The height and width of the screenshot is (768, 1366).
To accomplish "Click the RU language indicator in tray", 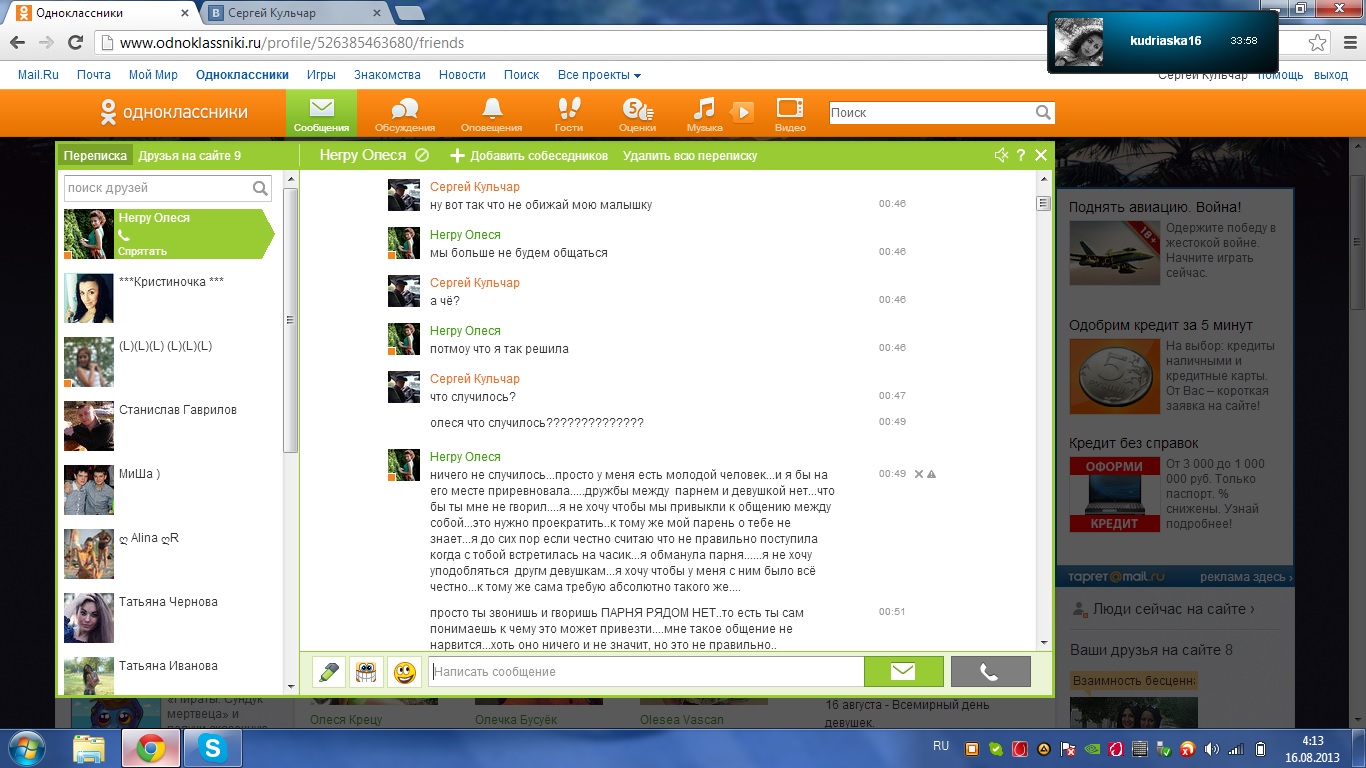I will 941,746.
